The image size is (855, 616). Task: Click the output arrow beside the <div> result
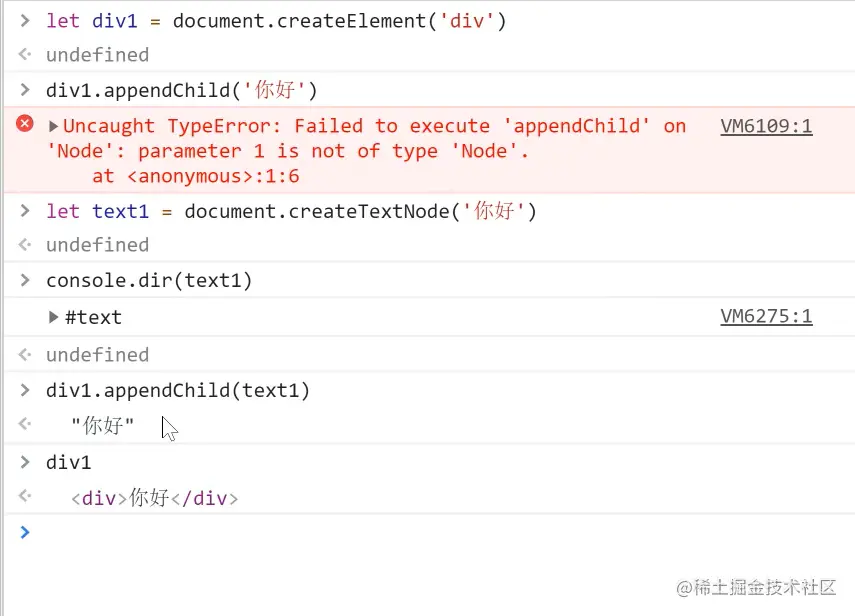[25, 497]
